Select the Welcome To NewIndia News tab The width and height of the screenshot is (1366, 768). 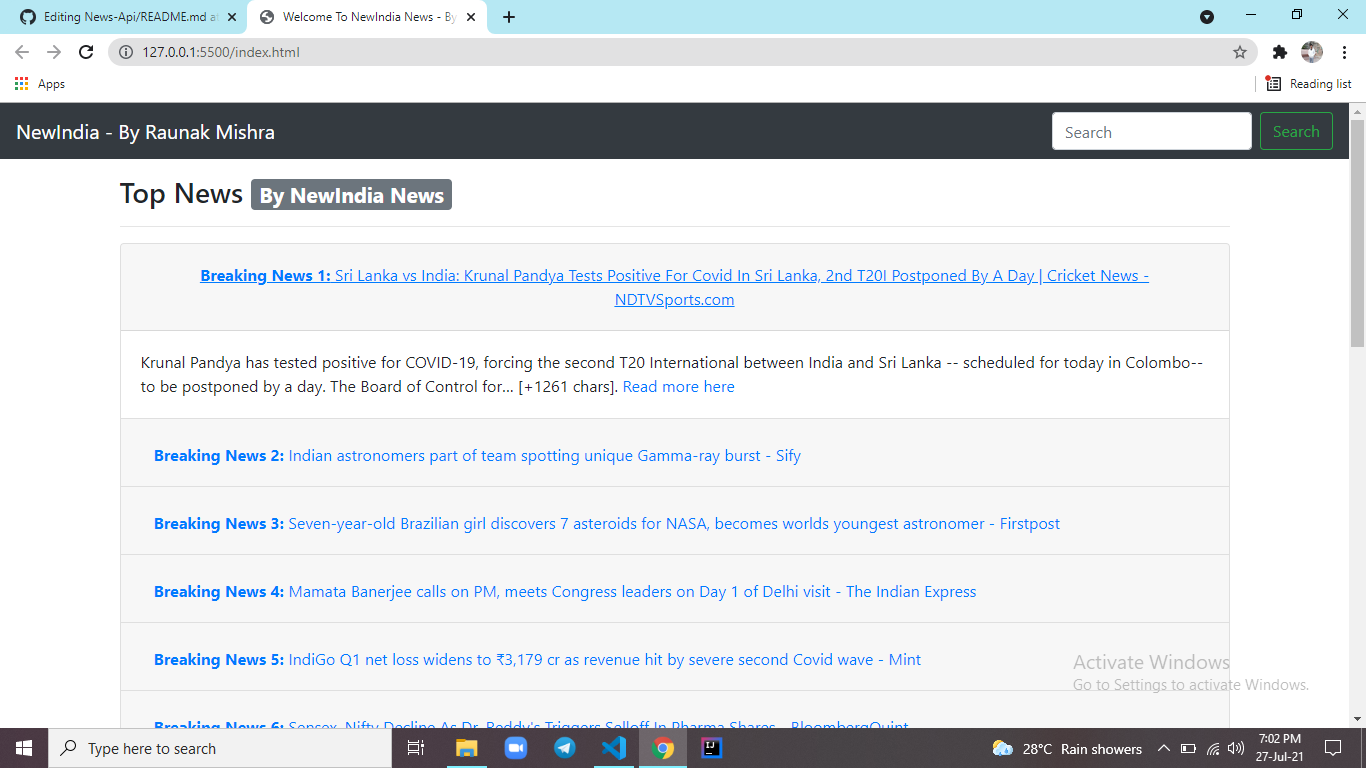[360, 16]
